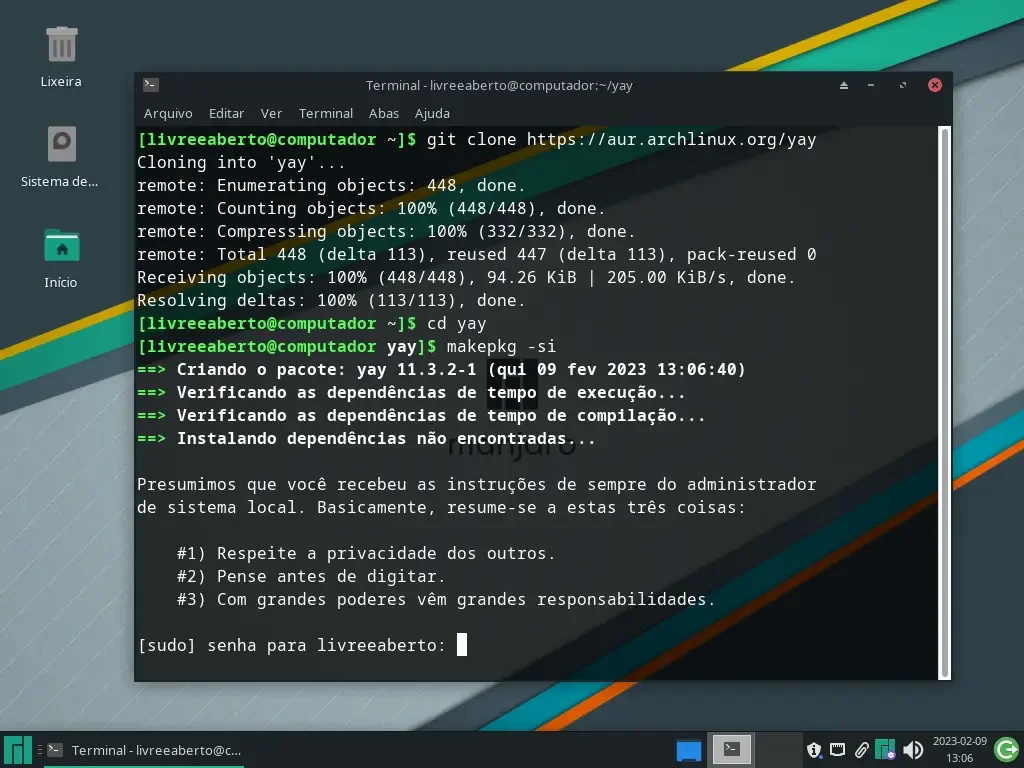Screen dimensions: 1024x768
Task: Click the Terminal taskbar window button
Action: (x=145, y=750)
